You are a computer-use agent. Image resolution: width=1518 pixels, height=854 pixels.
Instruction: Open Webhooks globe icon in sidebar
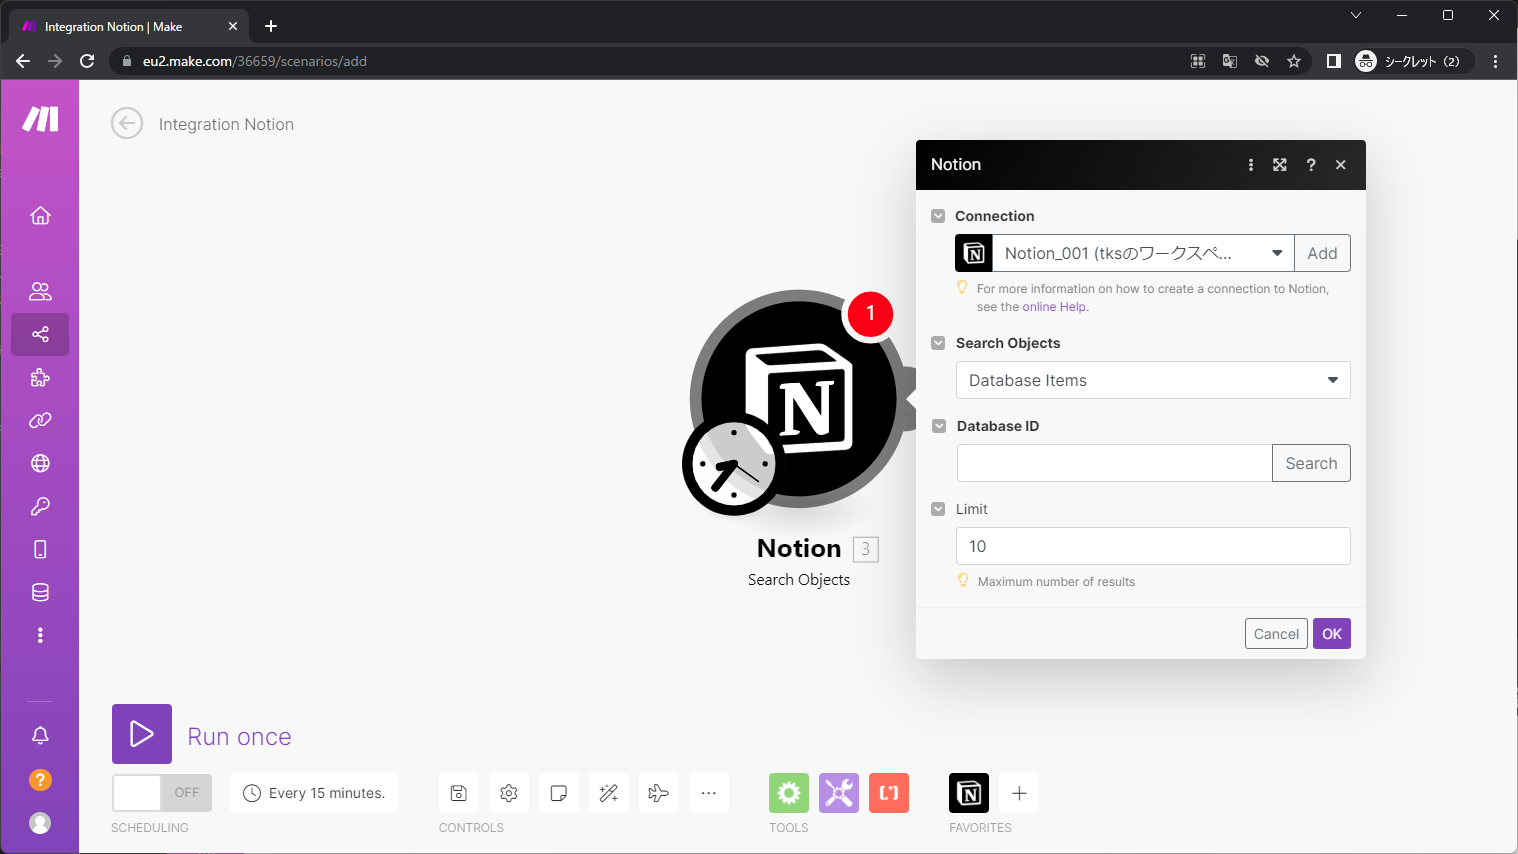click(40, 463)
